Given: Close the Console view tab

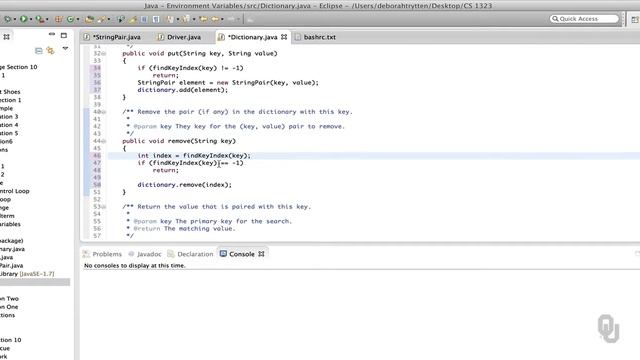Looking at the screenshot, I should [x=261, y=254].
